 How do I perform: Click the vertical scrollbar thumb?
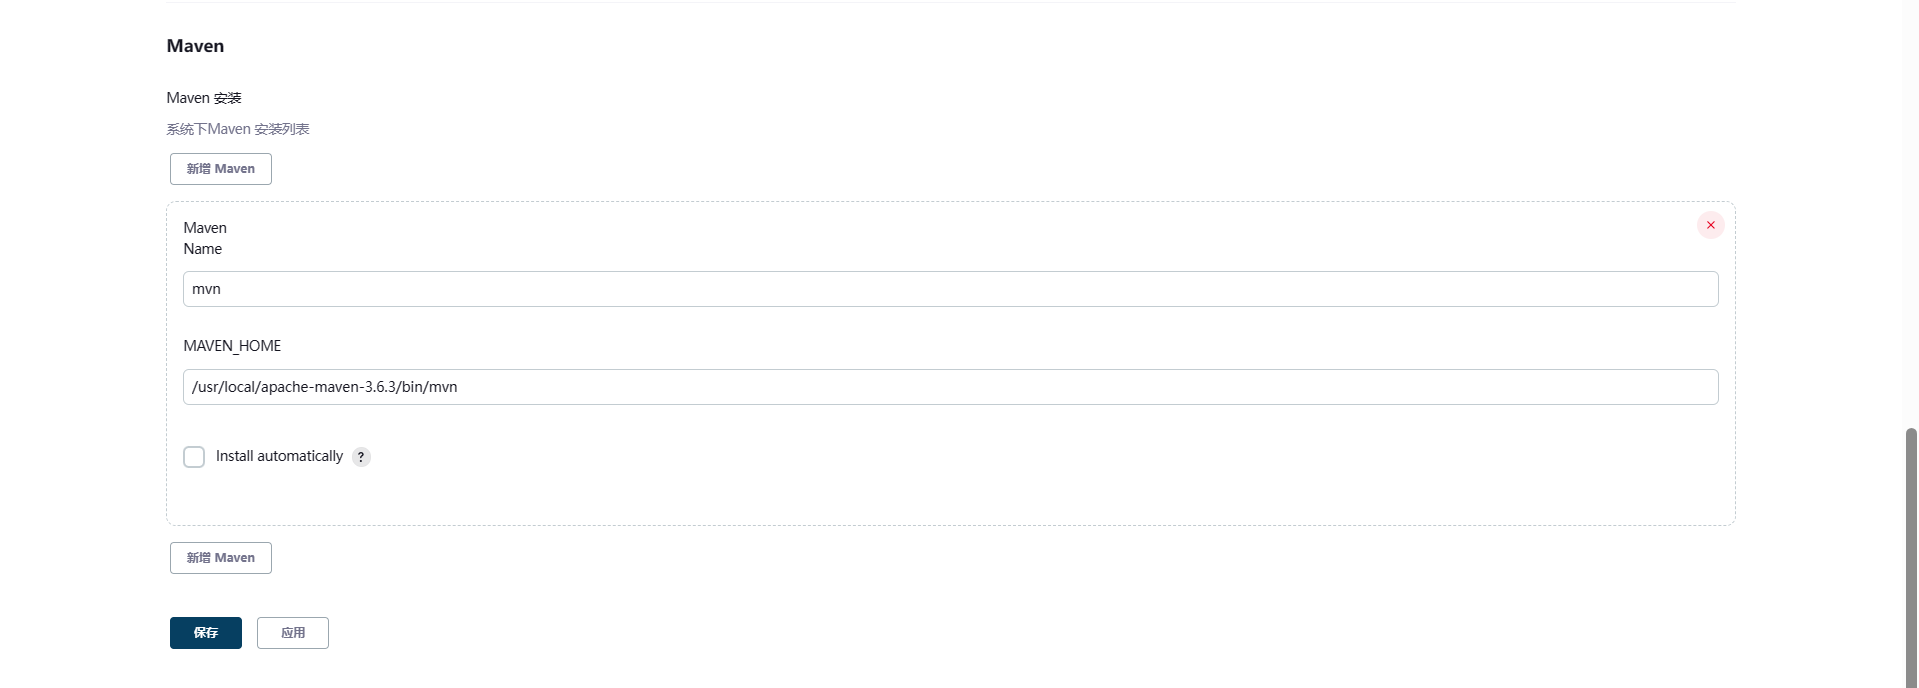(1911, 557)
